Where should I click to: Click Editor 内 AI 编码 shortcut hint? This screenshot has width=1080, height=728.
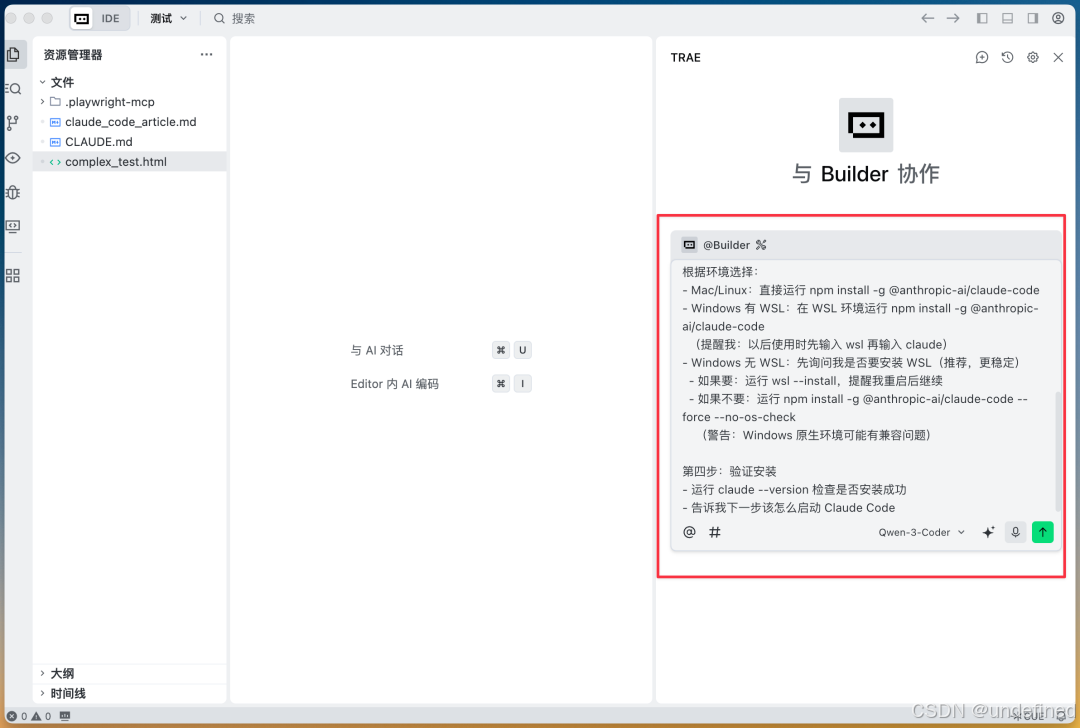click(x=395, y=384)
